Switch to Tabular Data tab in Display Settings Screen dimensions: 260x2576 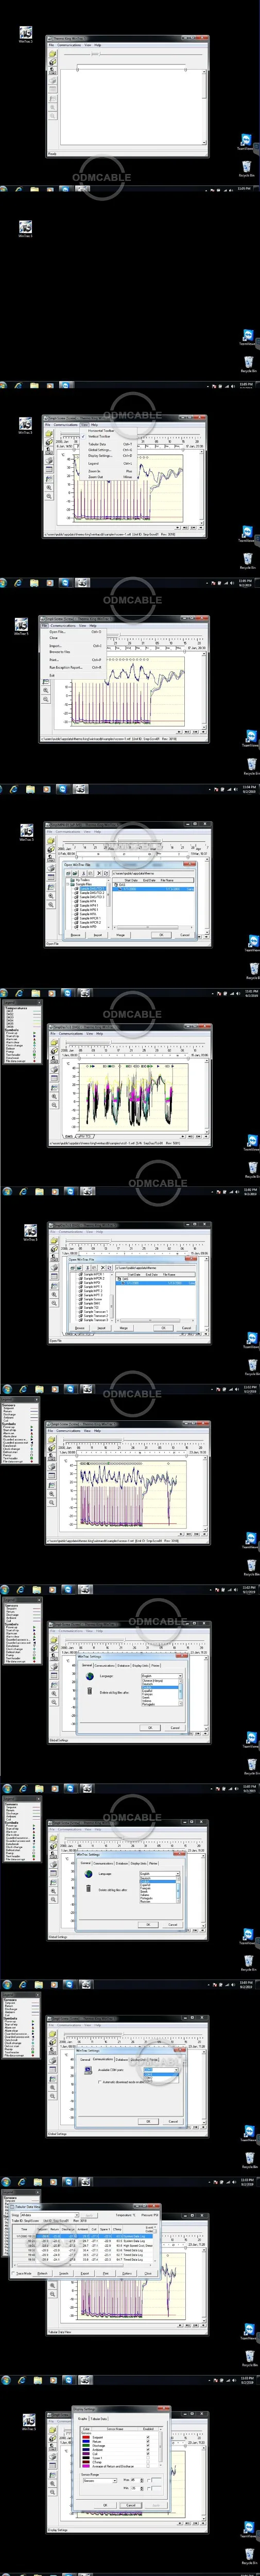click(99, 2418)
